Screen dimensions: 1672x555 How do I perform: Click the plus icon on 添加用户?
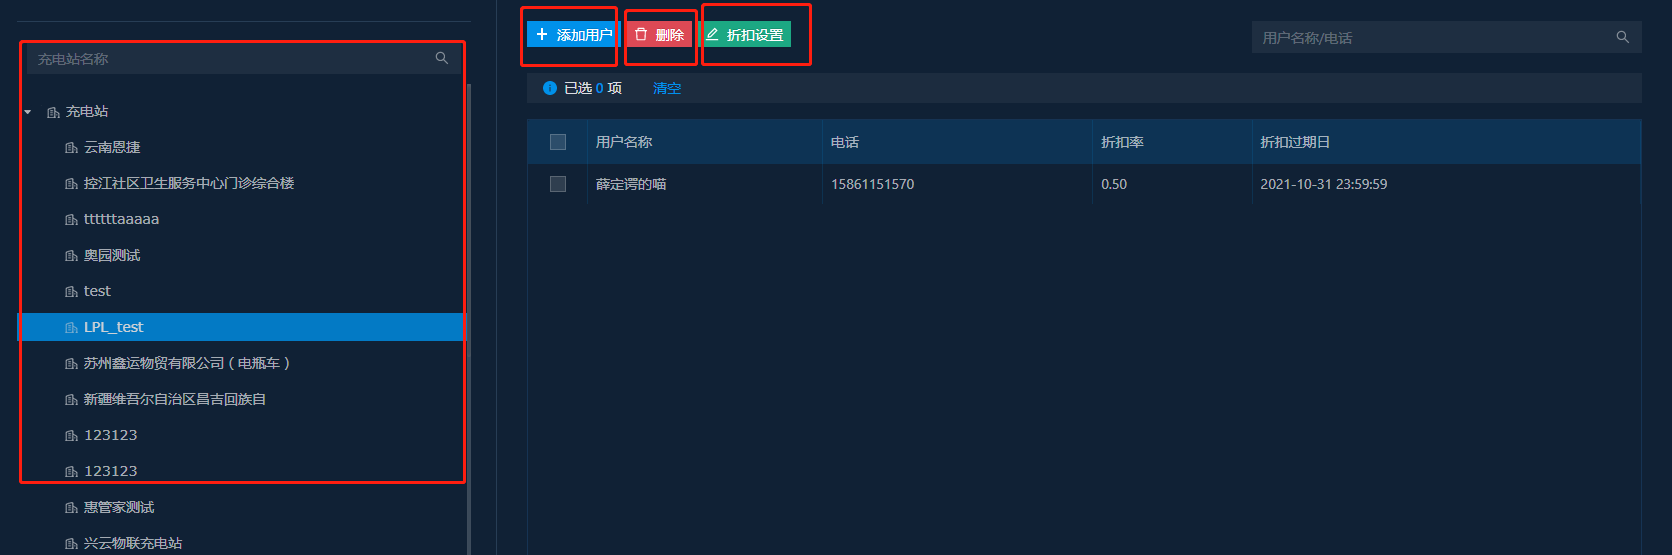point(542,35)
